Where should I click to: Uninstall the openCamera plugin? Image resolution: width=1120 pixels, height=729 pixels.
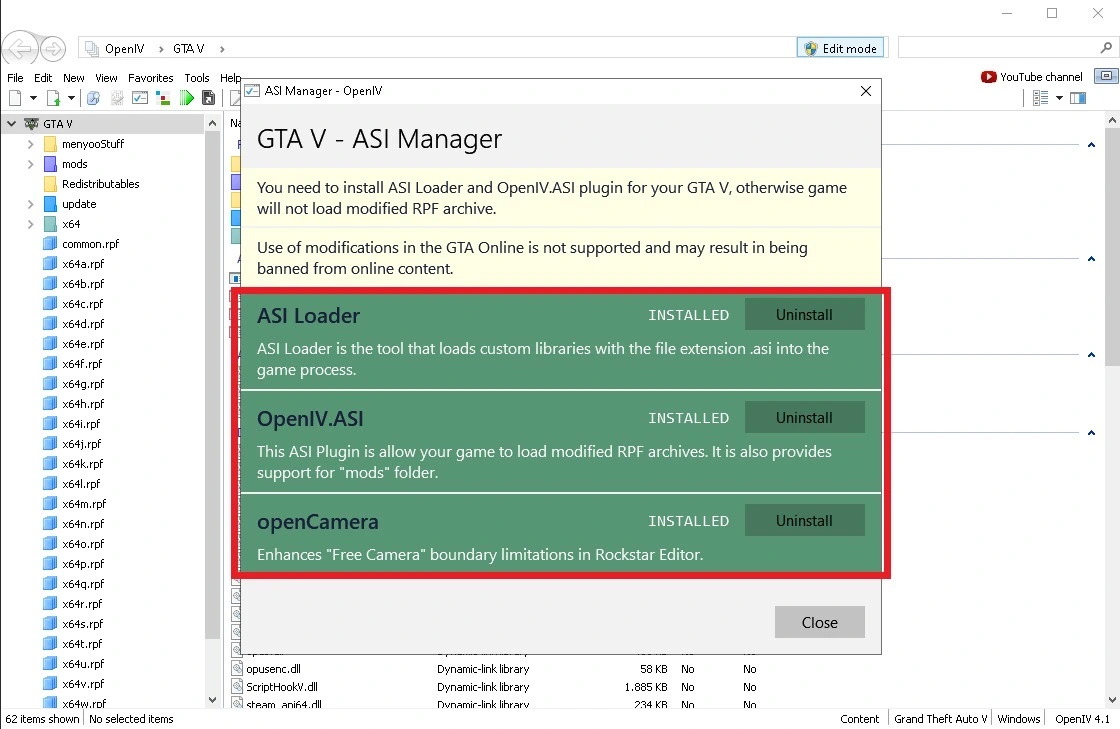click(804, 520)
